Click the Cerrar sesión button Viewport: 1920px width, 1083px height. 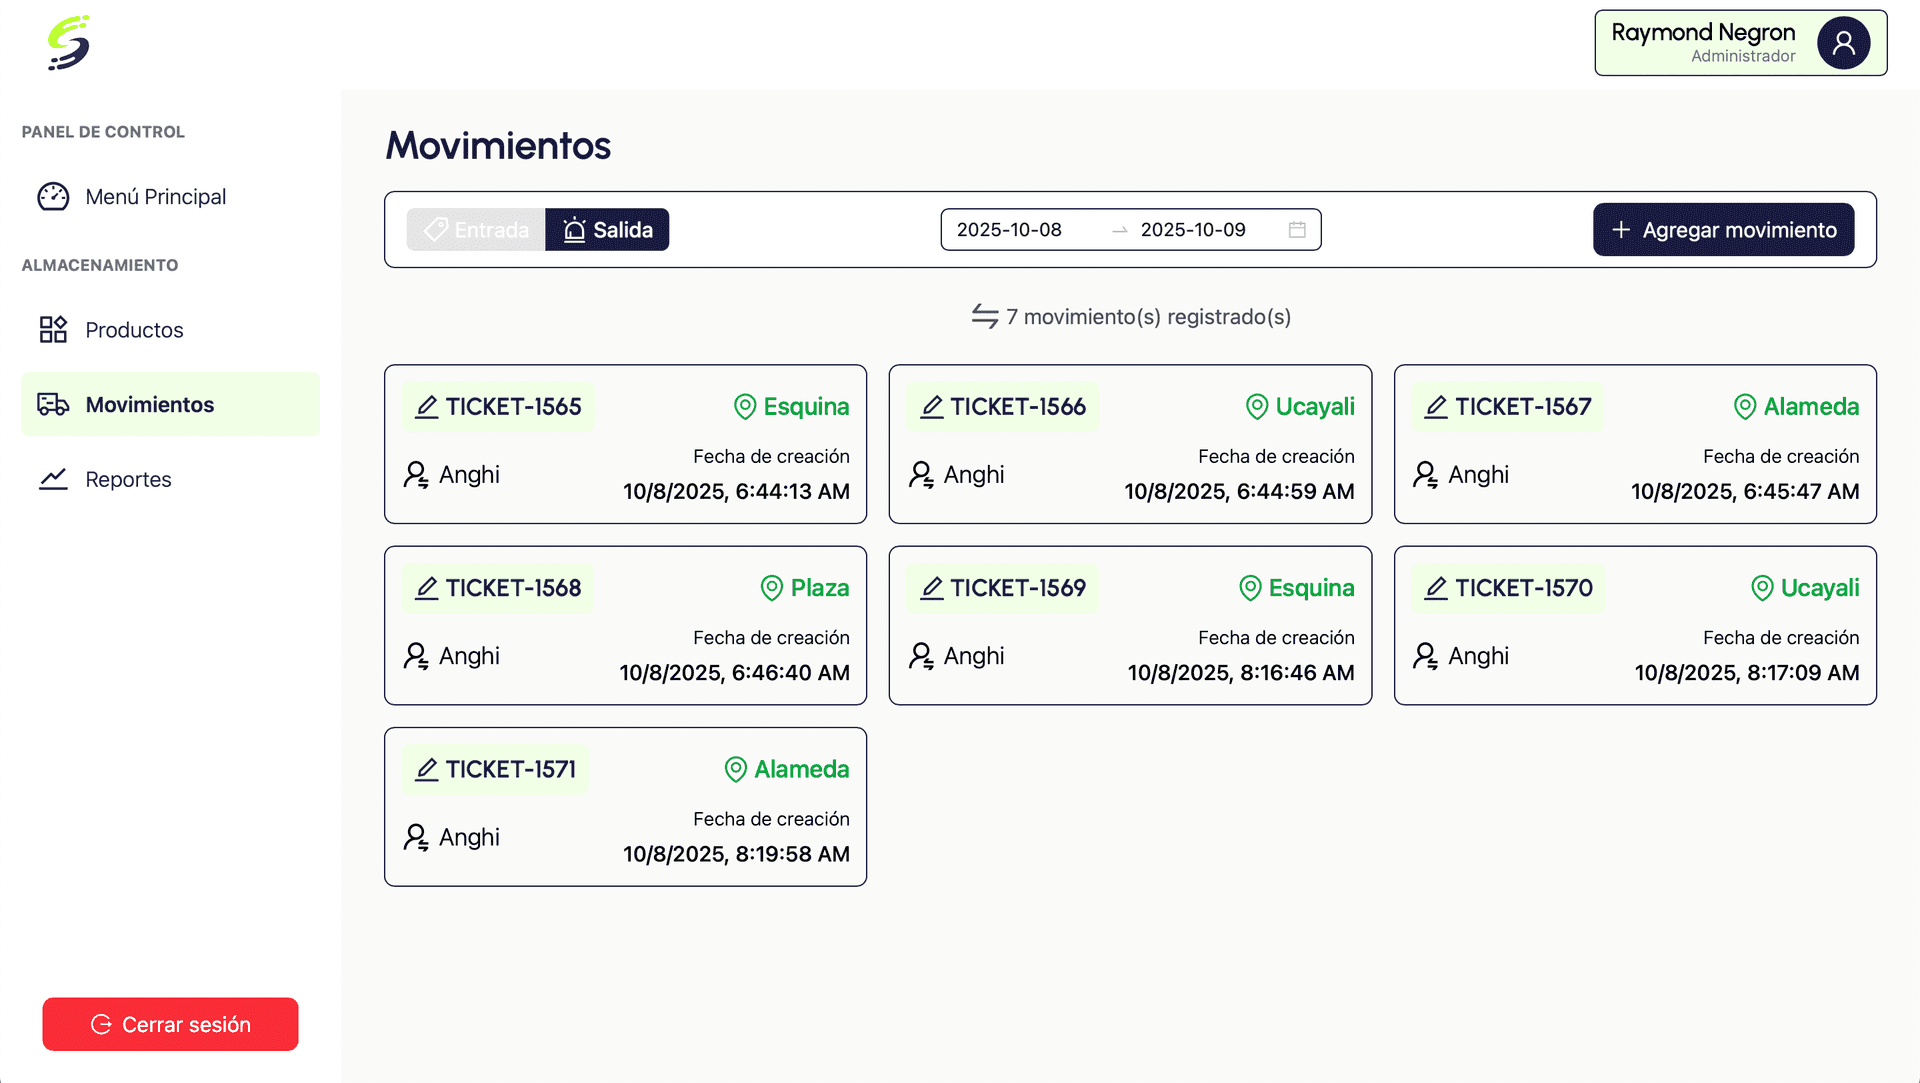[x=170, y=1024]
